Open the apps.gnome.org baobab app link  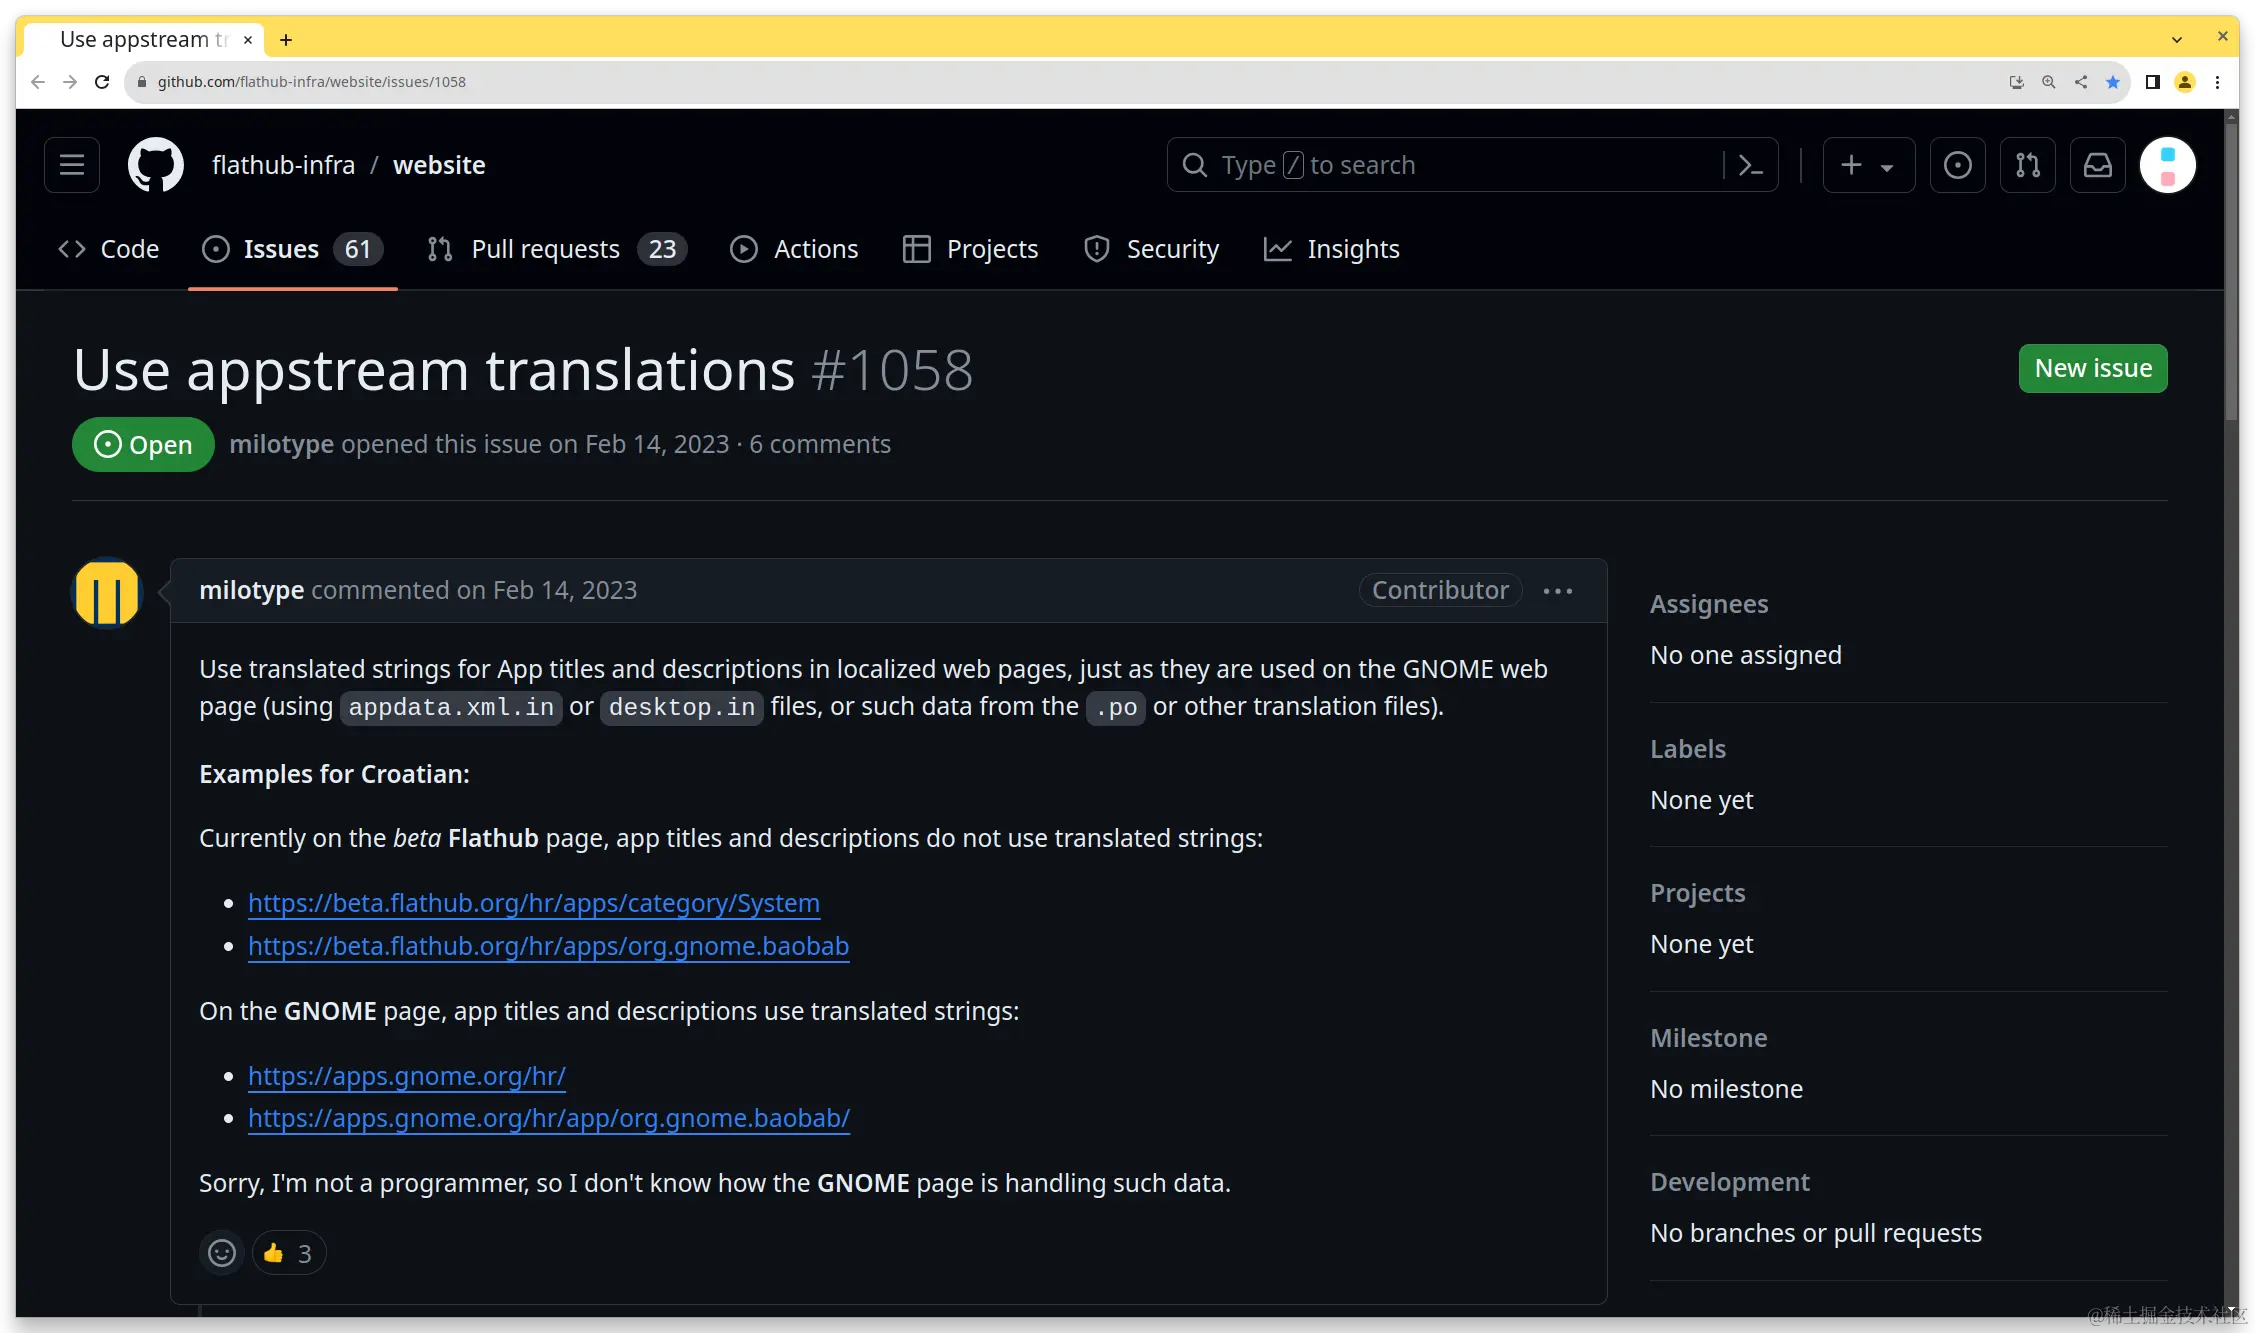click(x=549, y=1118)
